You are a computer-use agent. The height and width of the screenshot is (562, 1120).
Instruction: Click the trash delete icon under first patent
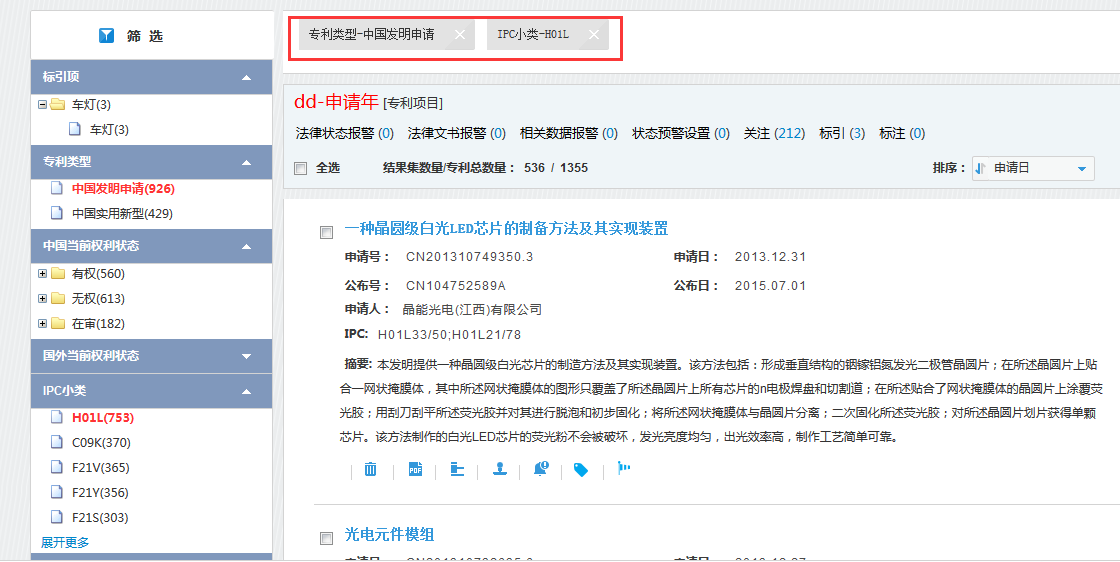click(x=371, y=469)
